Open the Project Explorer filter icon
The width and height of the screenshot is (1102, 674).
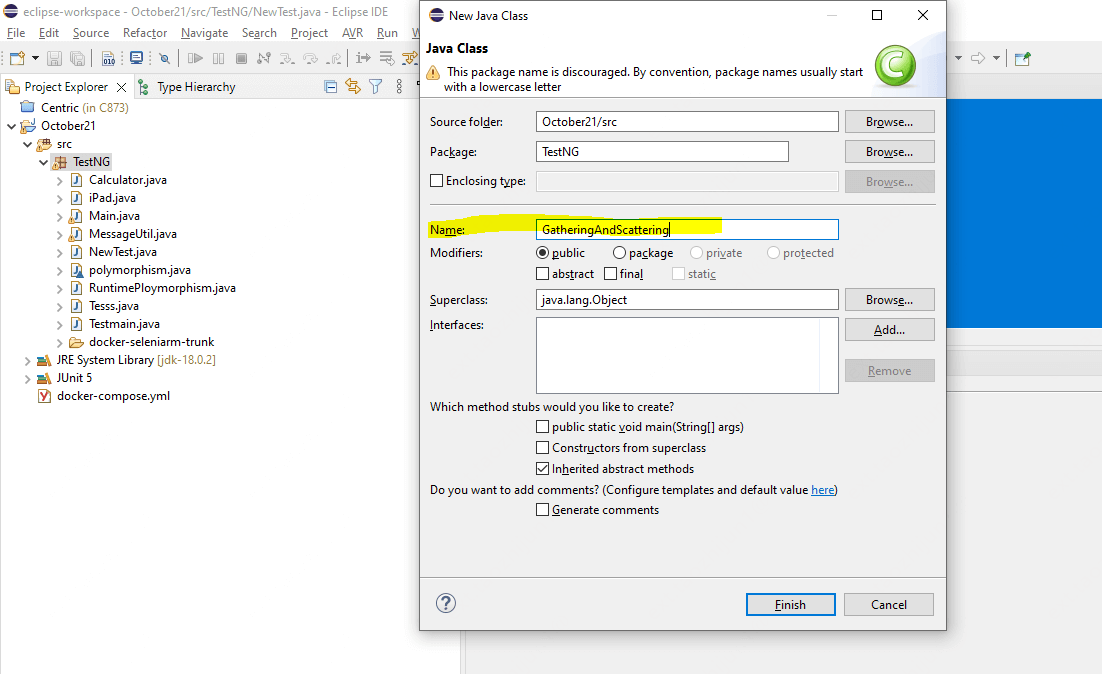376,86
